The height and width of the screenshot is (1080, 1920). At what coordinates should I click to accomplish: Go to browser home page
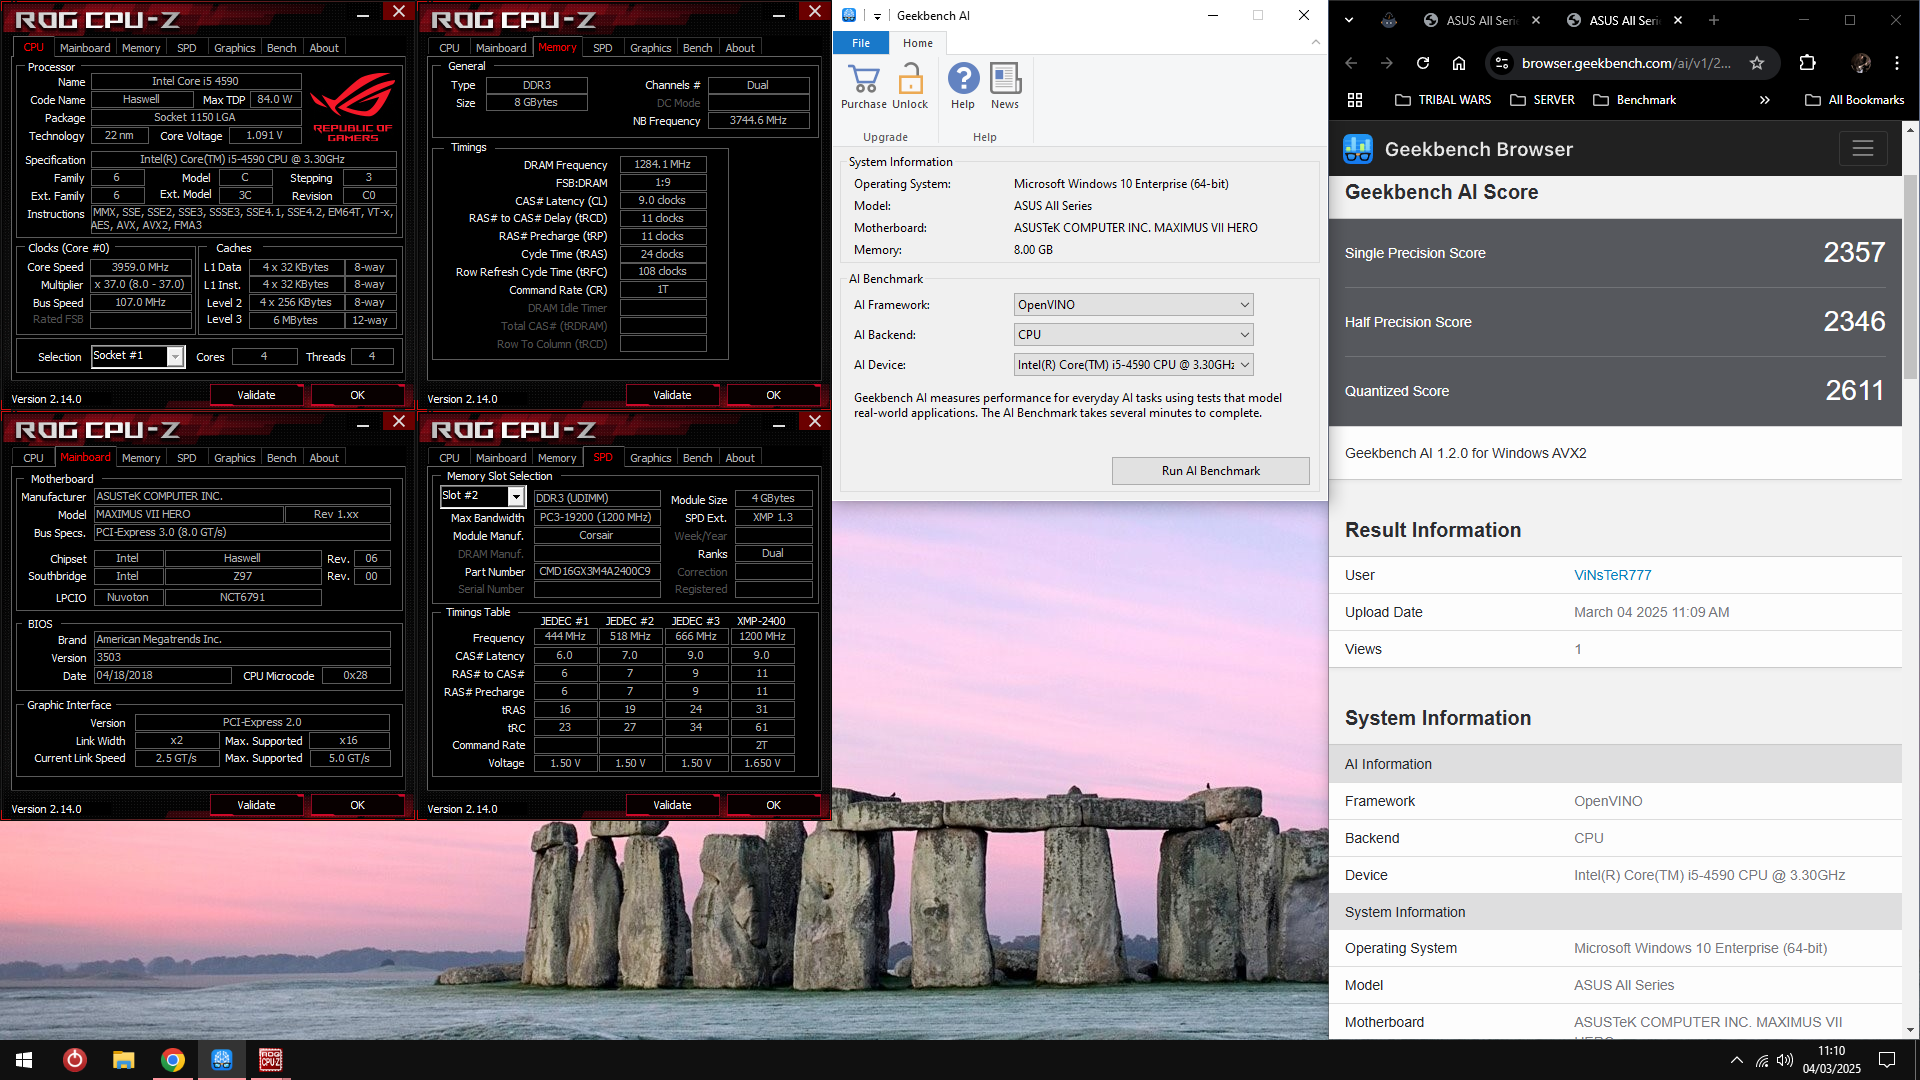pyautogui.click(x=1459, y=63)
